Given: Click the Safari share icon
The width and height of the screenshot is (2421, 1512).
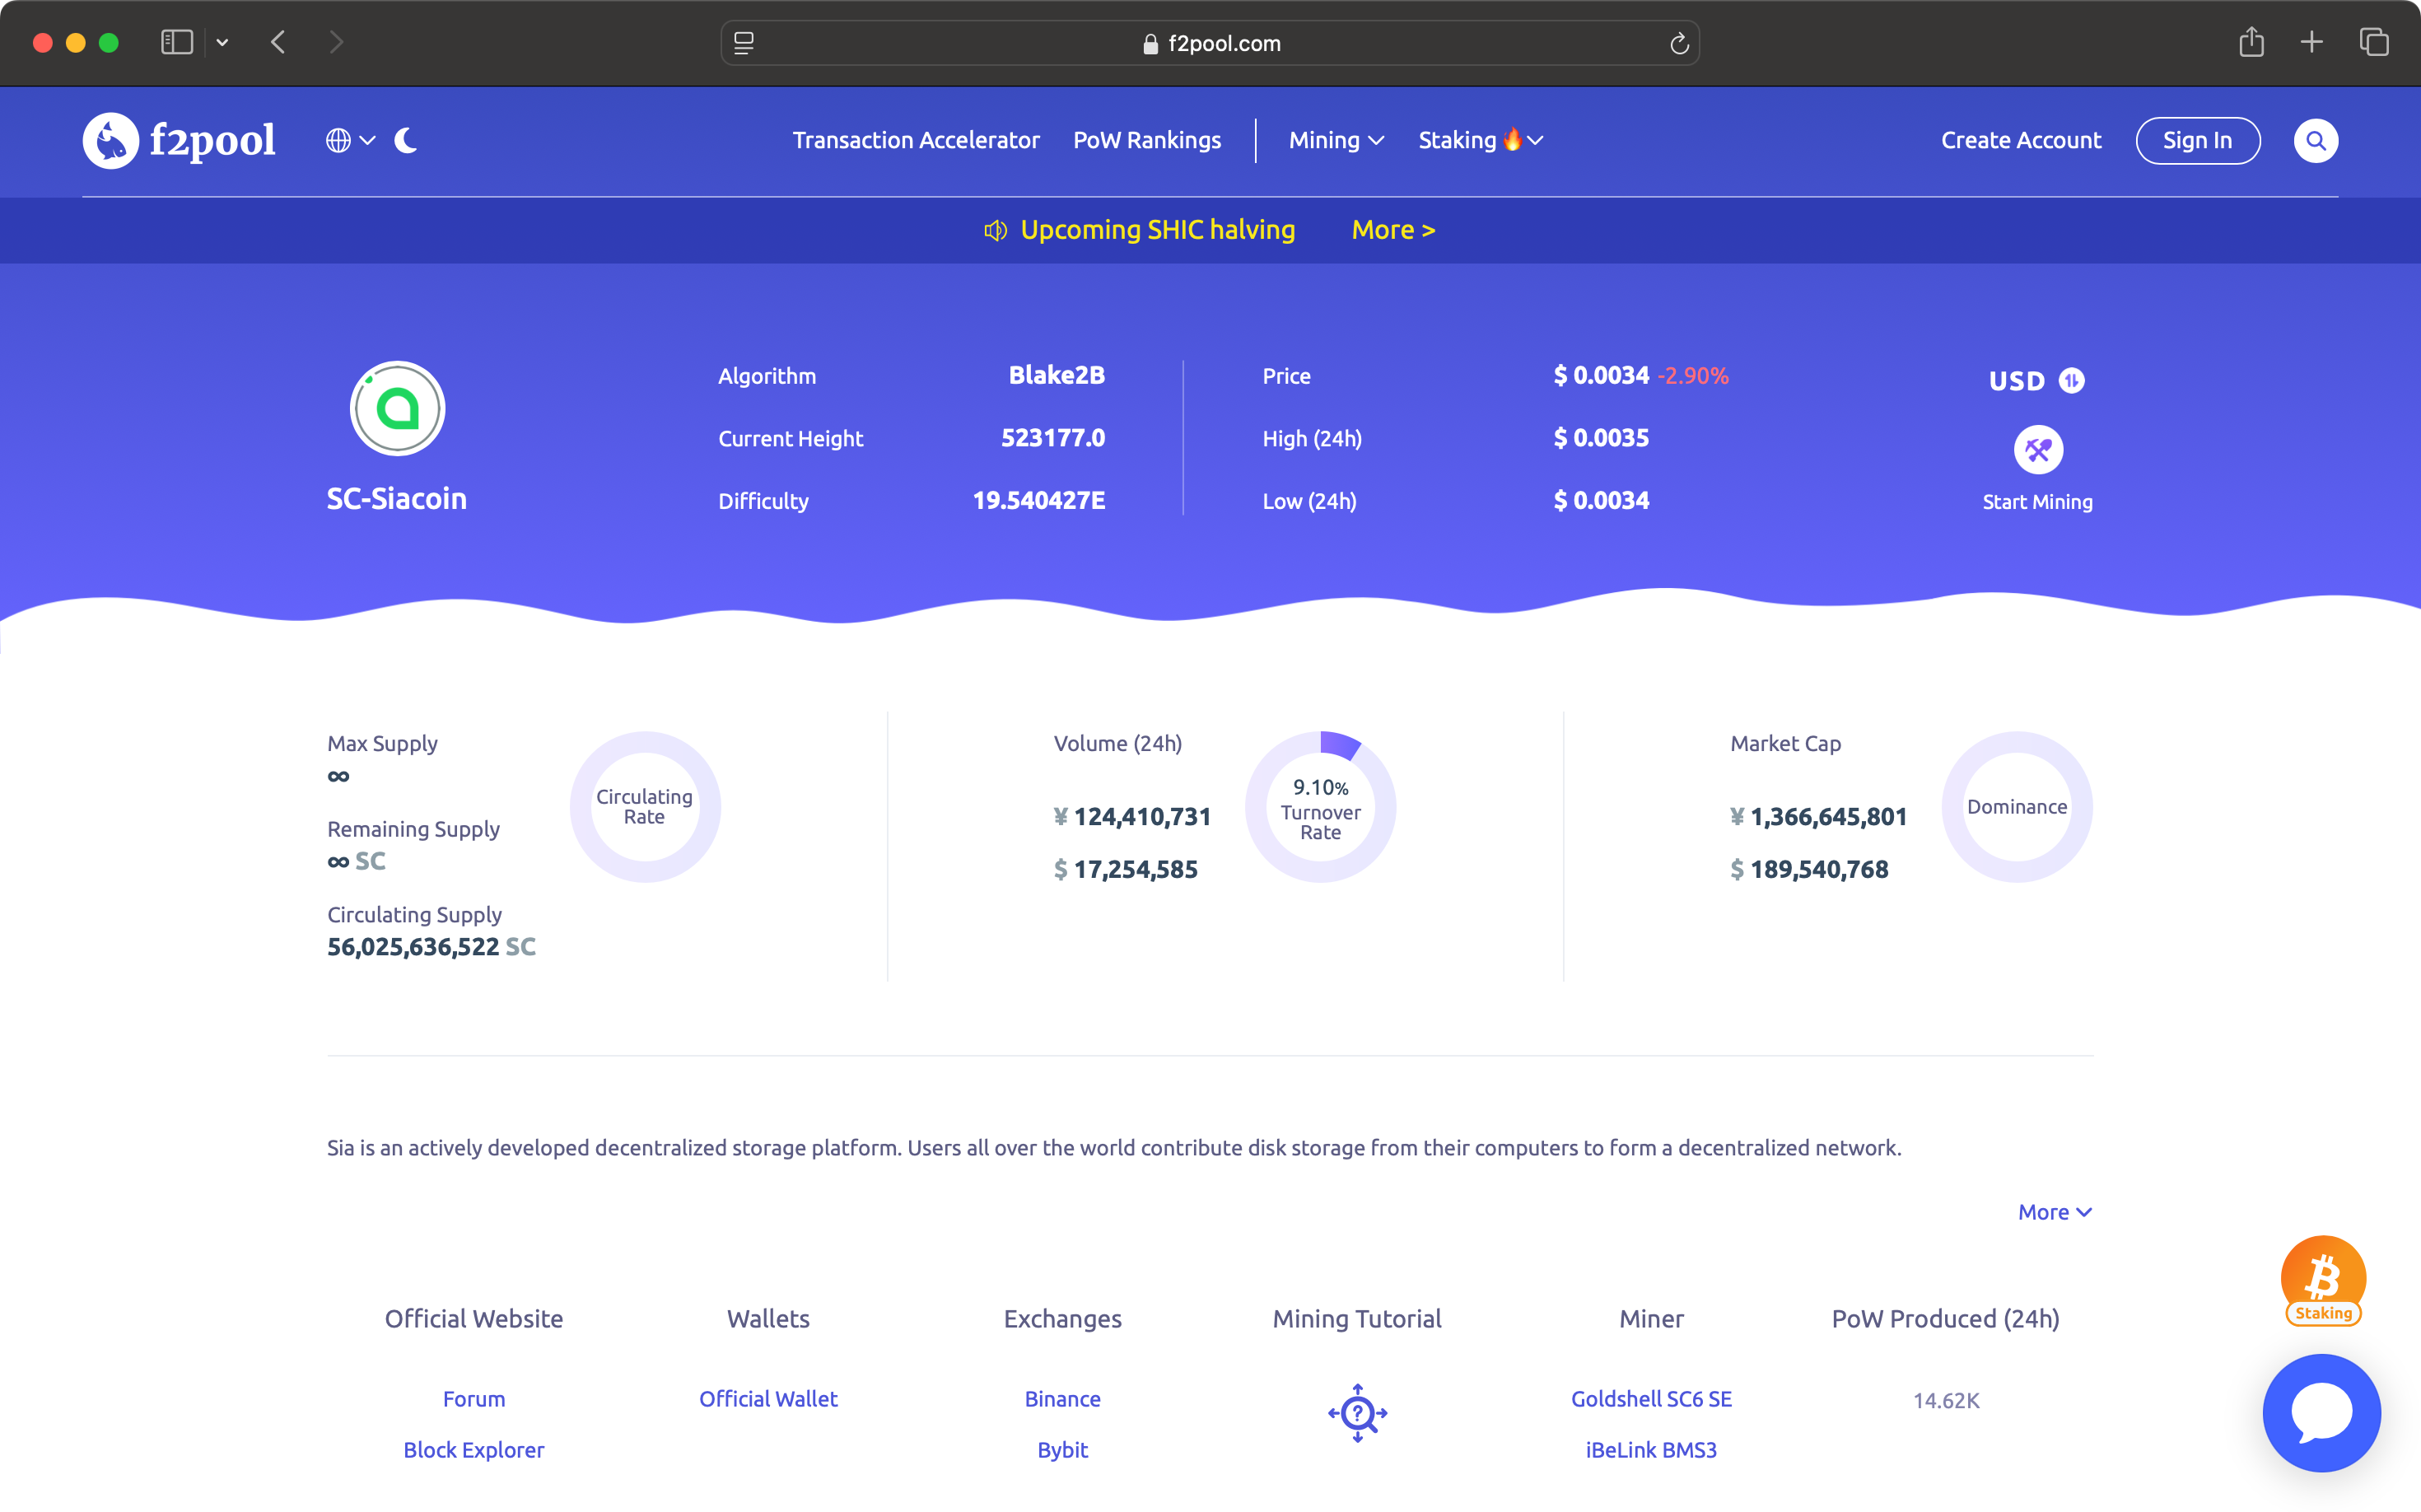Looking at the screenshot, I should [x=2251, y=42].
